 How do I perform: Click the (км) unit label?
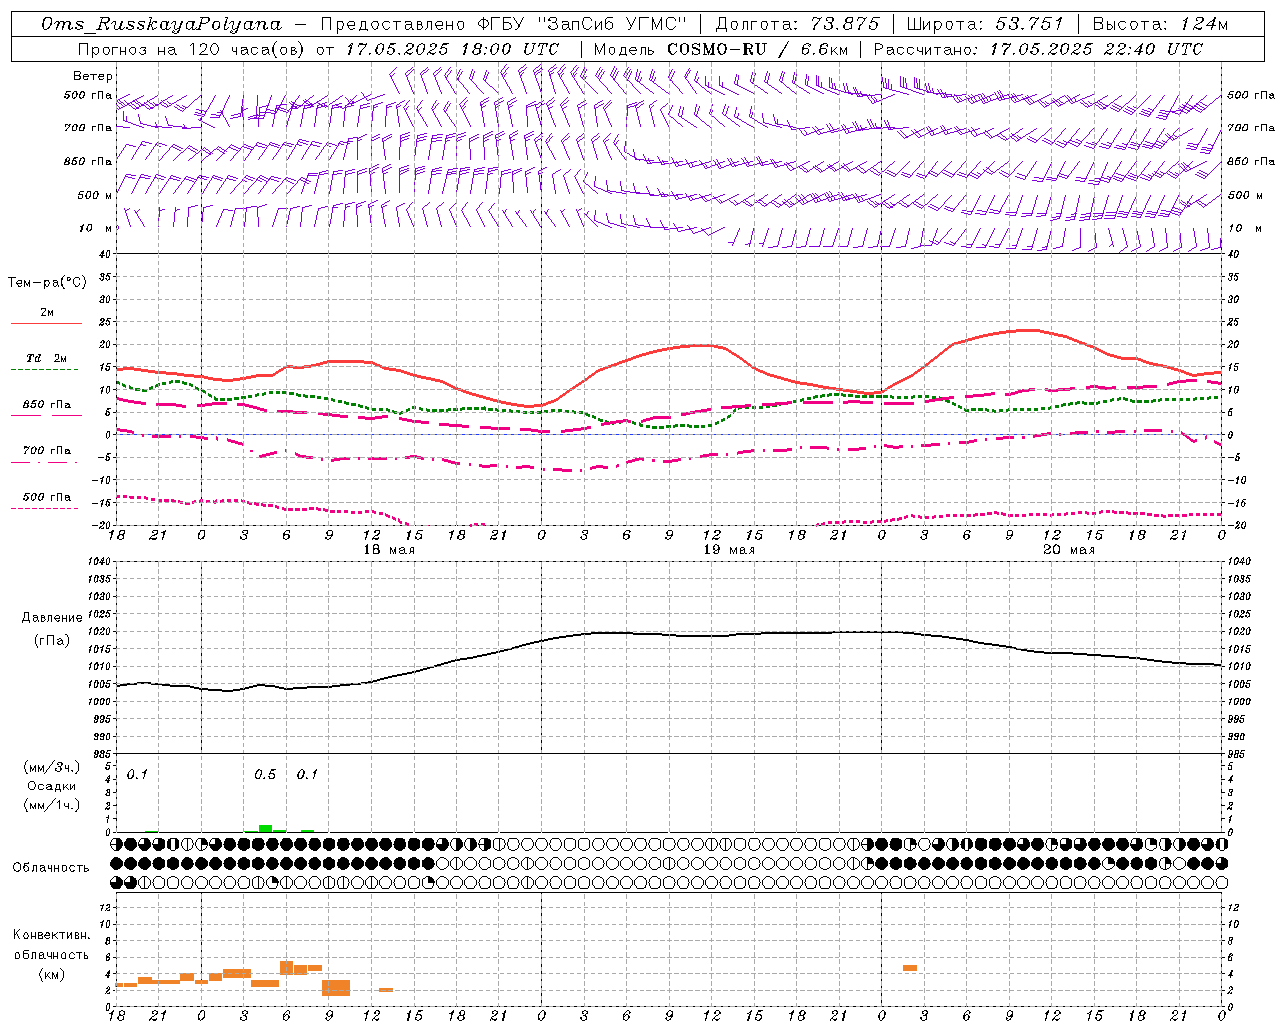(51, 974)
